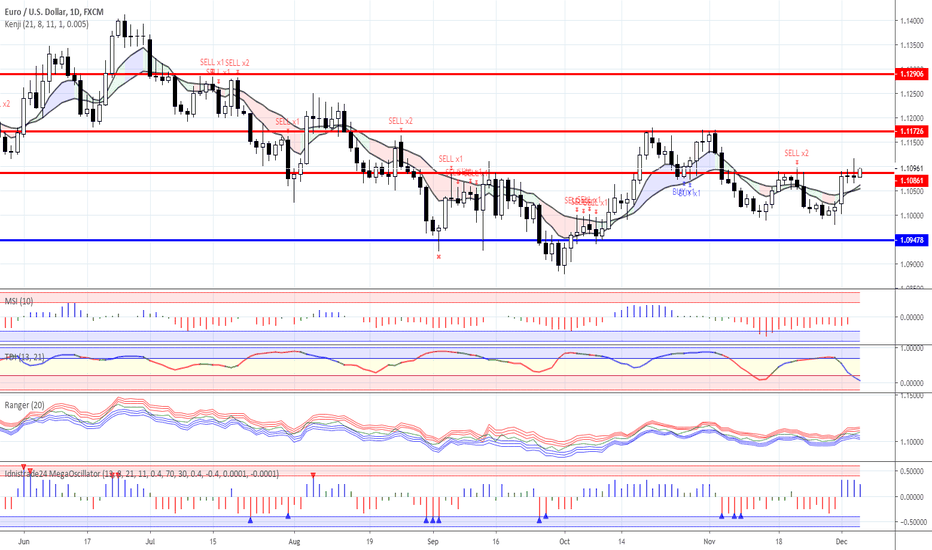
Task: Click the red 1.12906 price tag on the axis
Action: click(911, 74)
